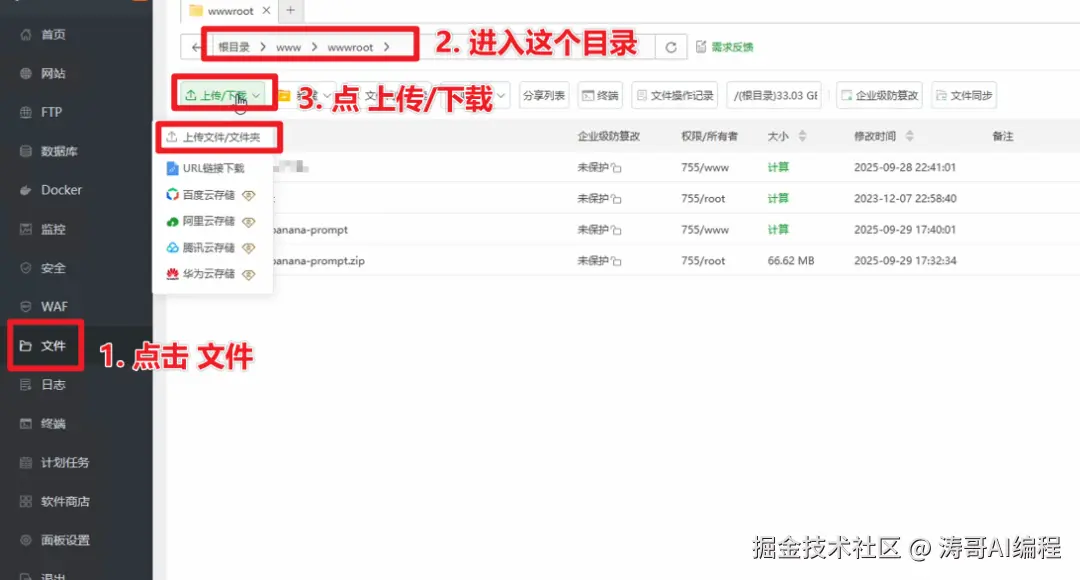Open 百度云存储 from the upload menu
The height and width of the screenshot is (580, 1080).
pyautogui.click(x=213, y=194)
